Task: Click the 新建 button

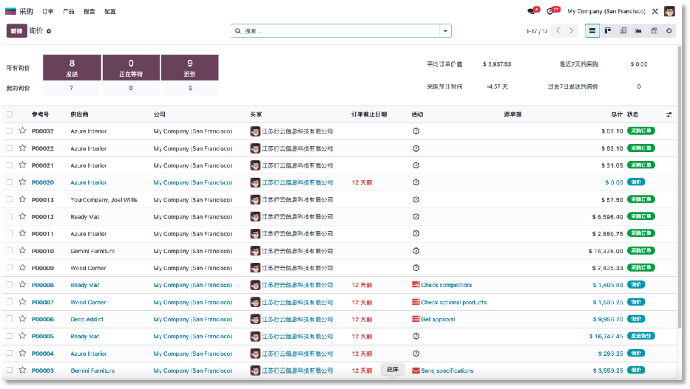Action: pos(17,31)
